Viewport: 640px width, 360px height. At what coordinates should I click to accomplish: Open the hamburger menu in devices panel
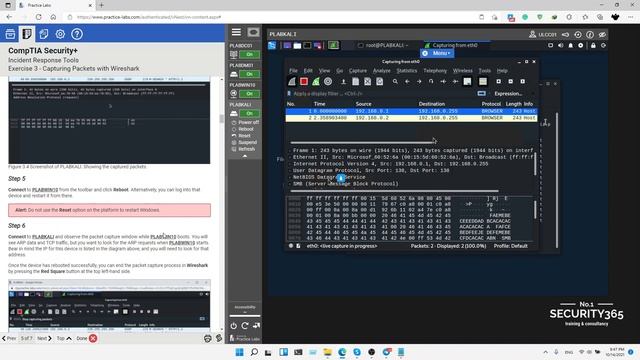click(236, 32)
